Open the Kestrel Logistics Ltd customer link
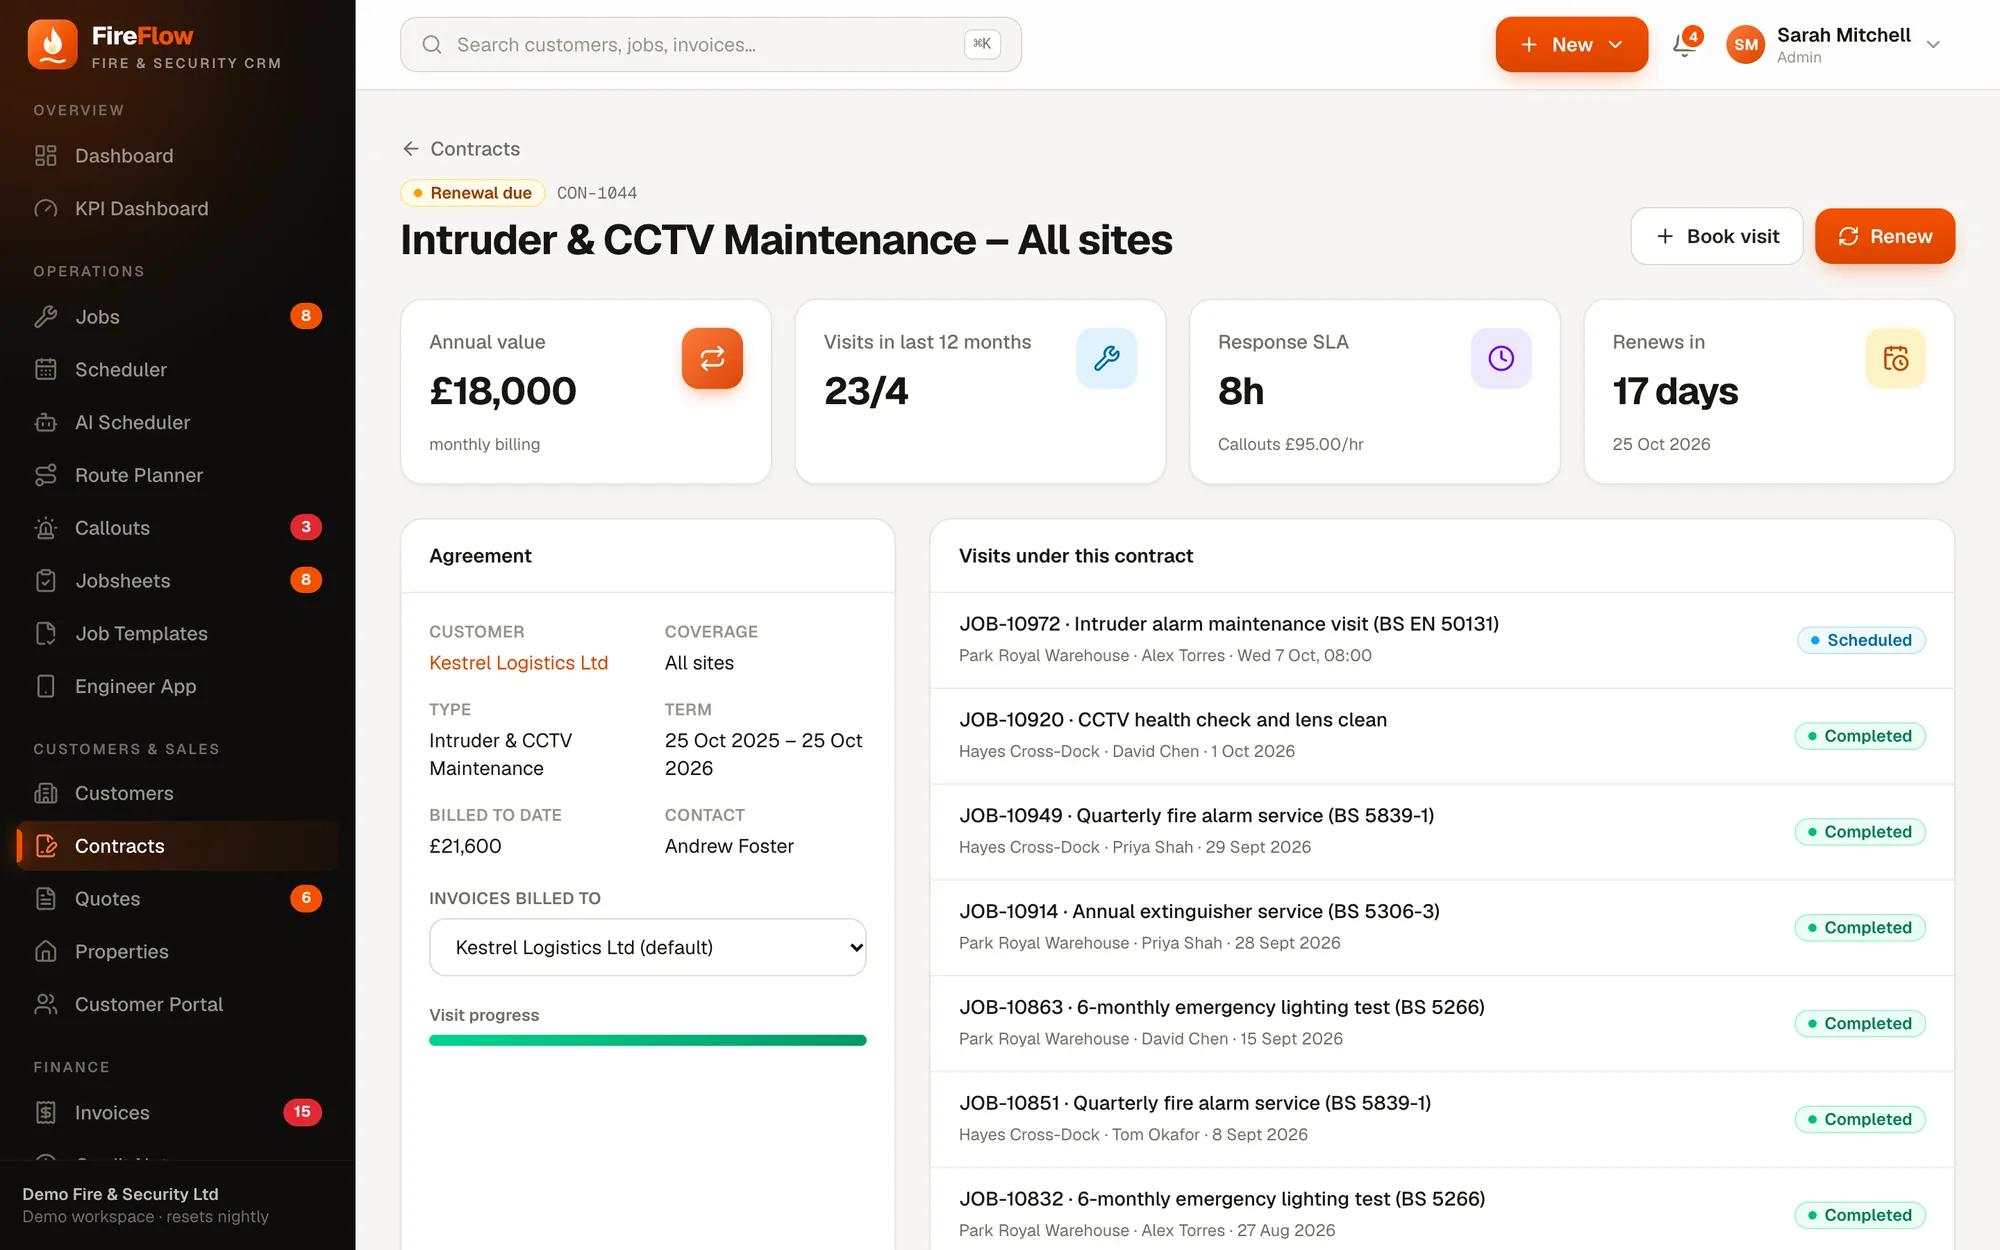The width and height of the screenshot is (2000, 1250). [518, 663]
